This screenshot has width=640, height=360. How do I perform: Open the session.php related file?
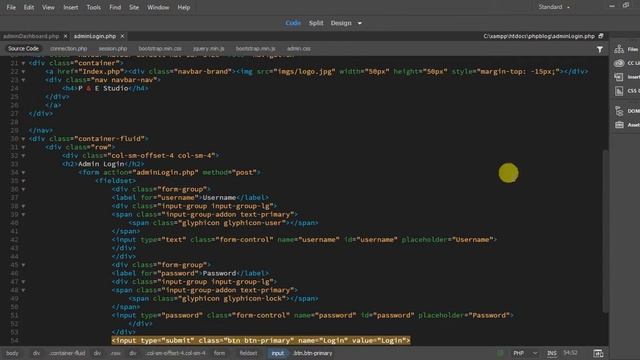click(113, 49)
